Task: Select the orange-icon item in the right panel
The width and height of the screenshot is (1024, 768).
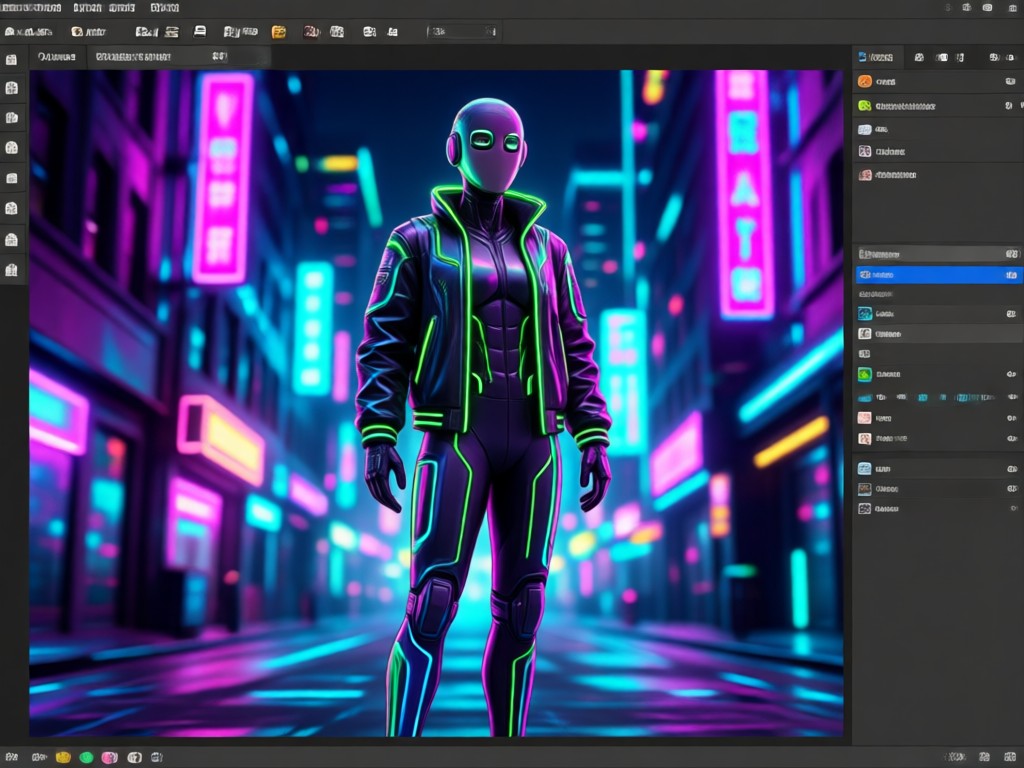Action: coord(937,82)
